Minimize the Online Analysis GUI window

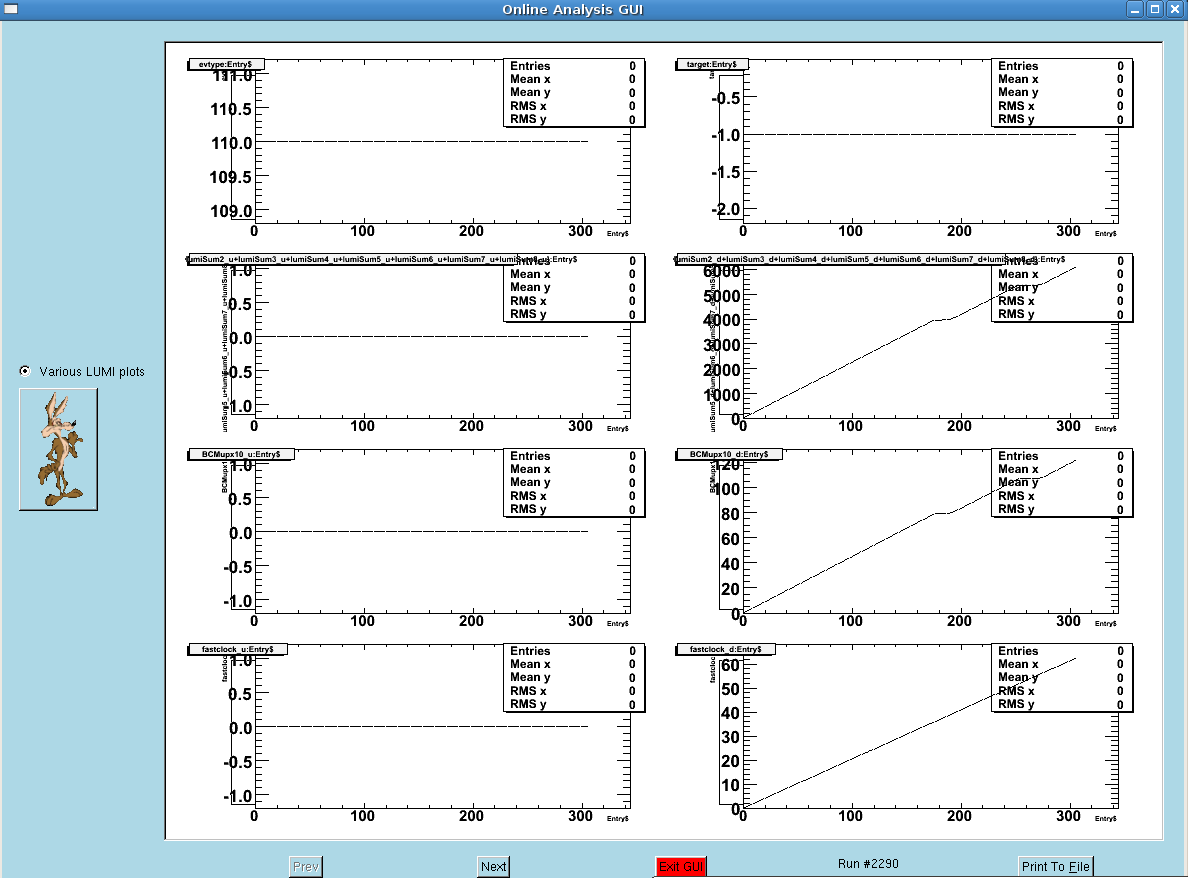coord(1135,9)
